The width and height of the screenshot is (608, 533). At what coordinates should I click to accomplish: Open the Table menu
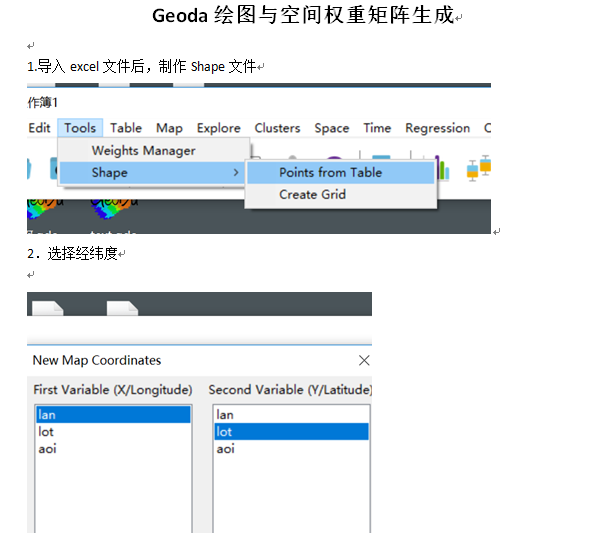126,128
